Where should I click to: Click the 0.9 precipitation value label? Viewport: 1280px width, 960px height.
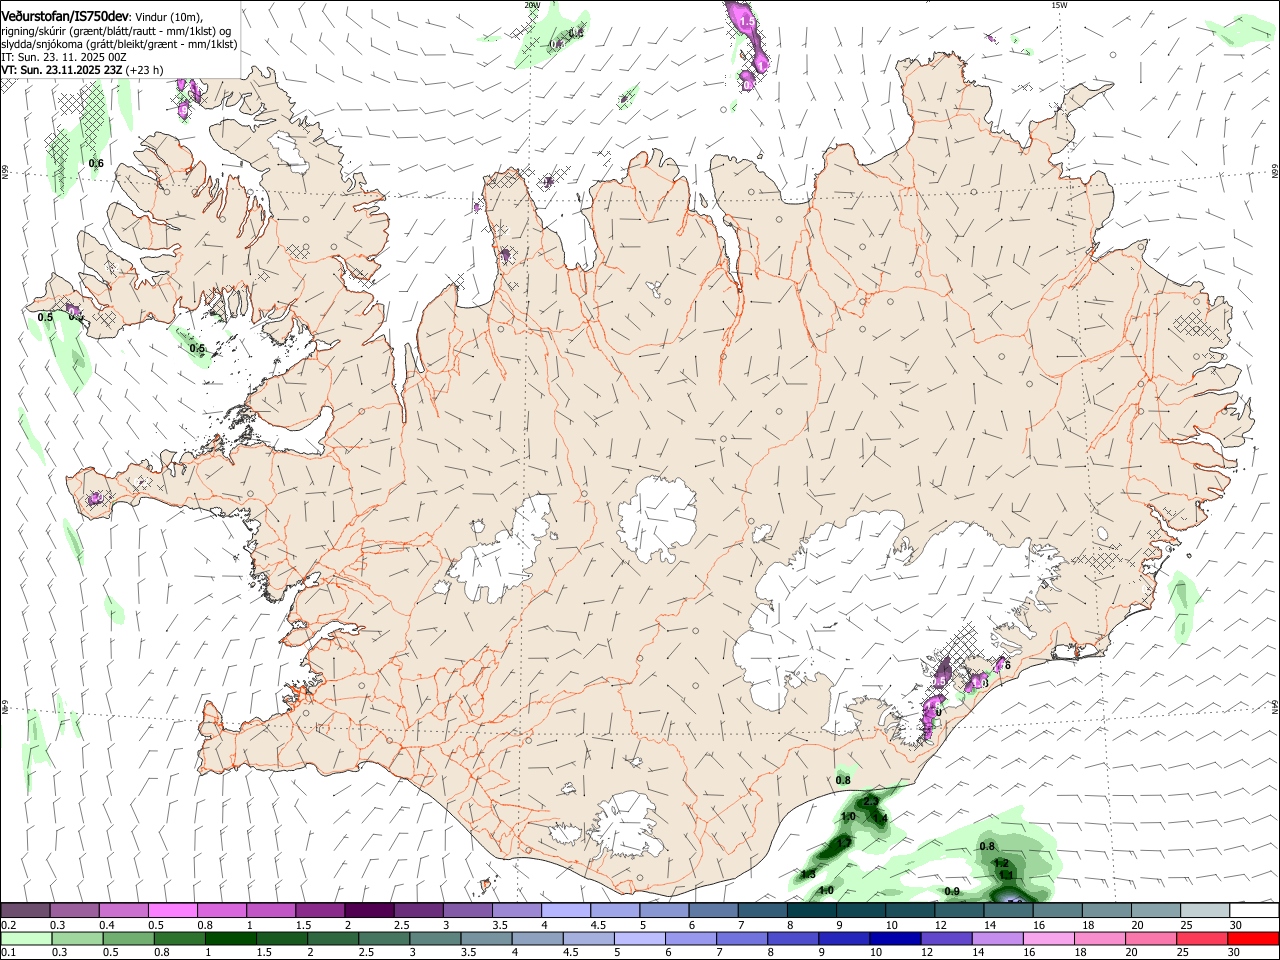952,892
